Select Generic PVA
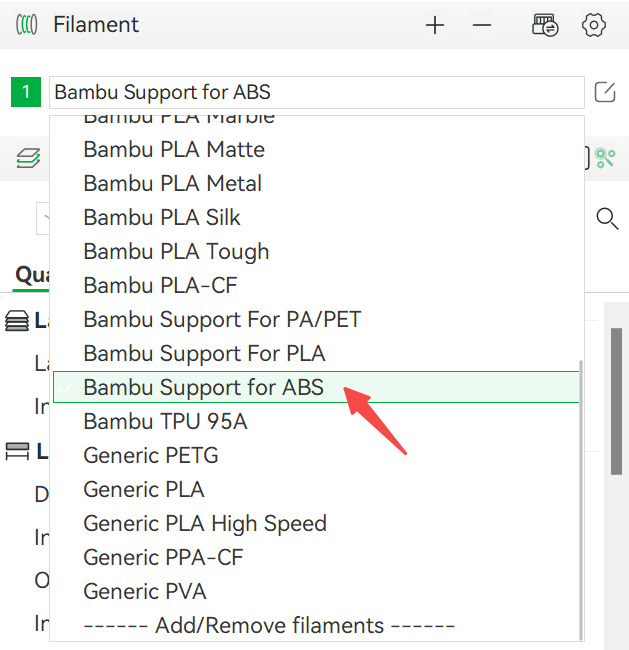This screenshot has width=629, height=650. [x=316, y=592]
